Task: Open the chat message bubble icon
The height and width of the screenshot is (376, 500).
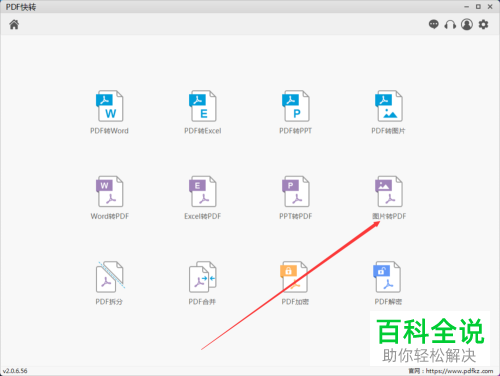Action: pyautogui.click(x=434, y=24)
